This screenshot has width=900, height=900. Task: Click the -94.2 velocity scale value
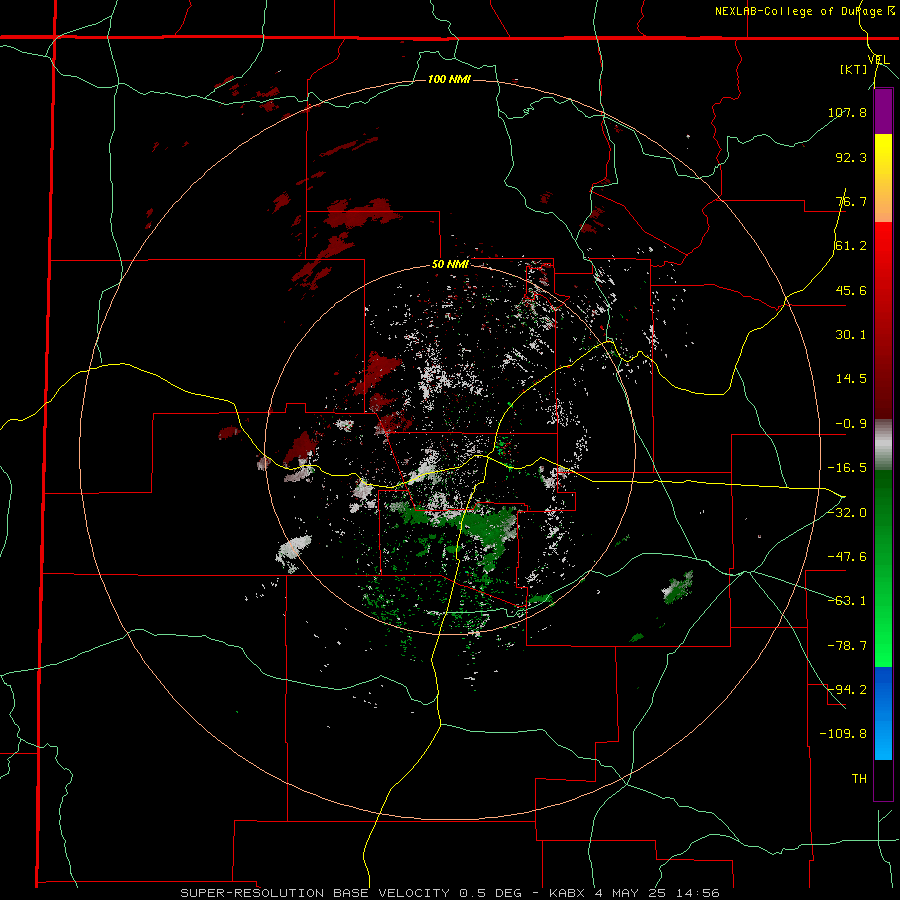(847, 690)
